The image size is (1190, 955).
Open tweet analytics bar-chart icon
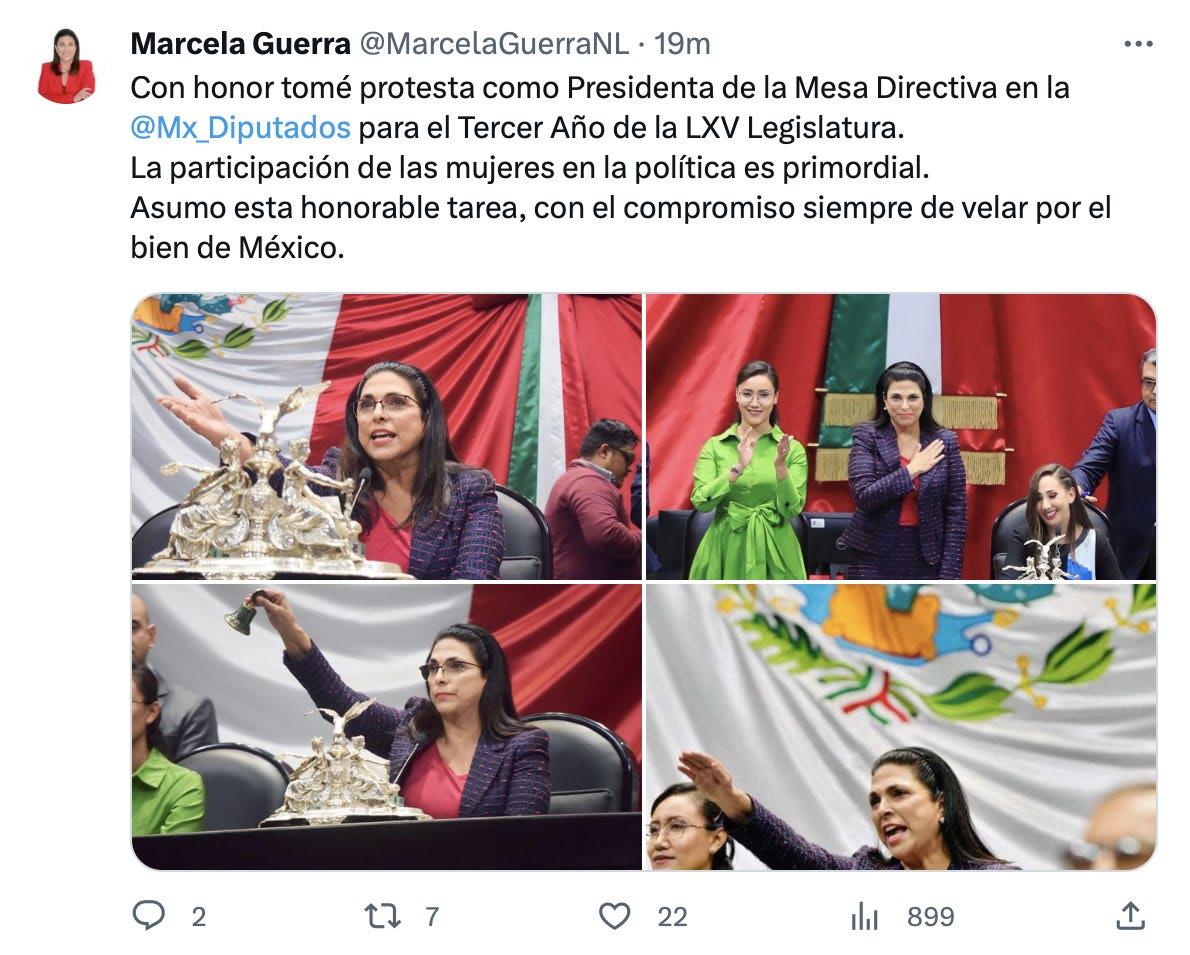coord(864,916)
